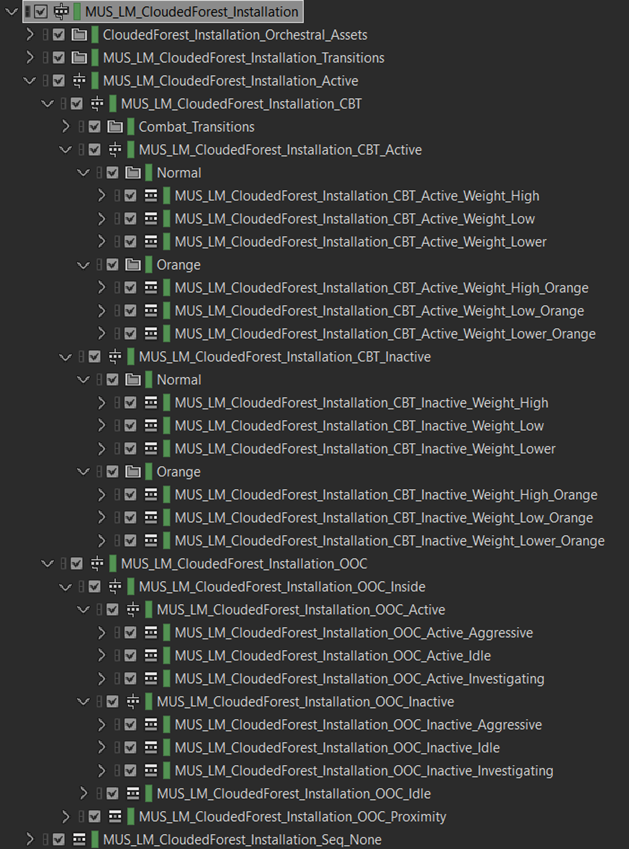Click the music switch container icon of MUS_LM_CloudedForest_Installation_CBT

pos(97,104)
